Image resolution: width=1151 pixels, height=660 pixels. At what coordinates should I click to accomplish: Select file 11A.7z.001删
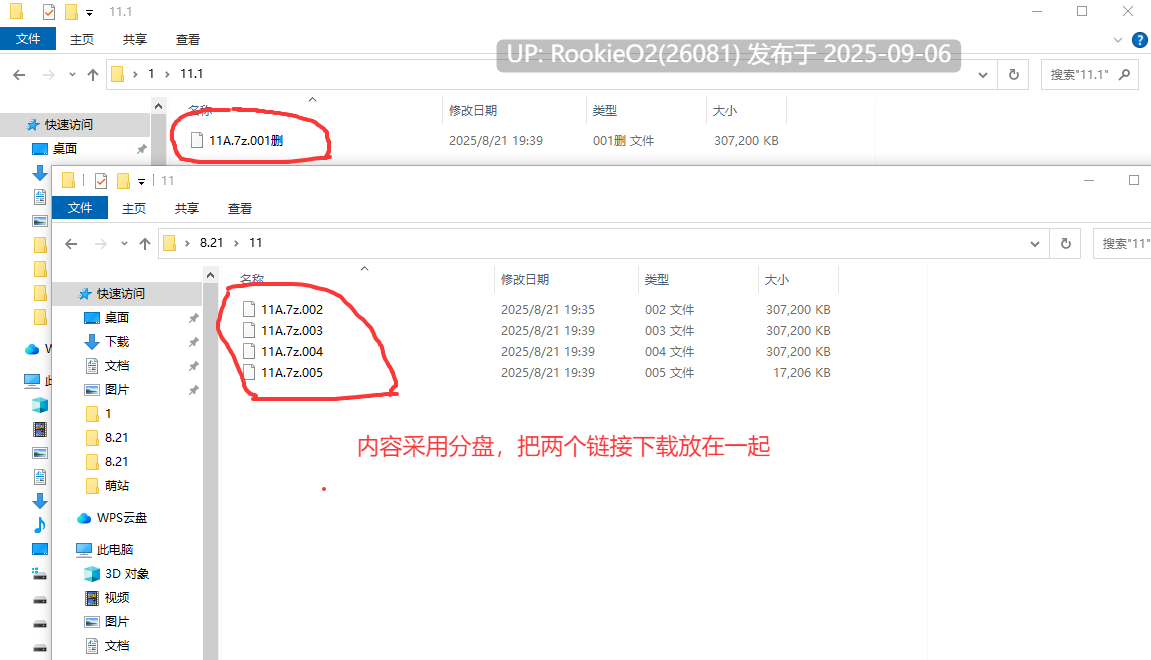point(246,140)
